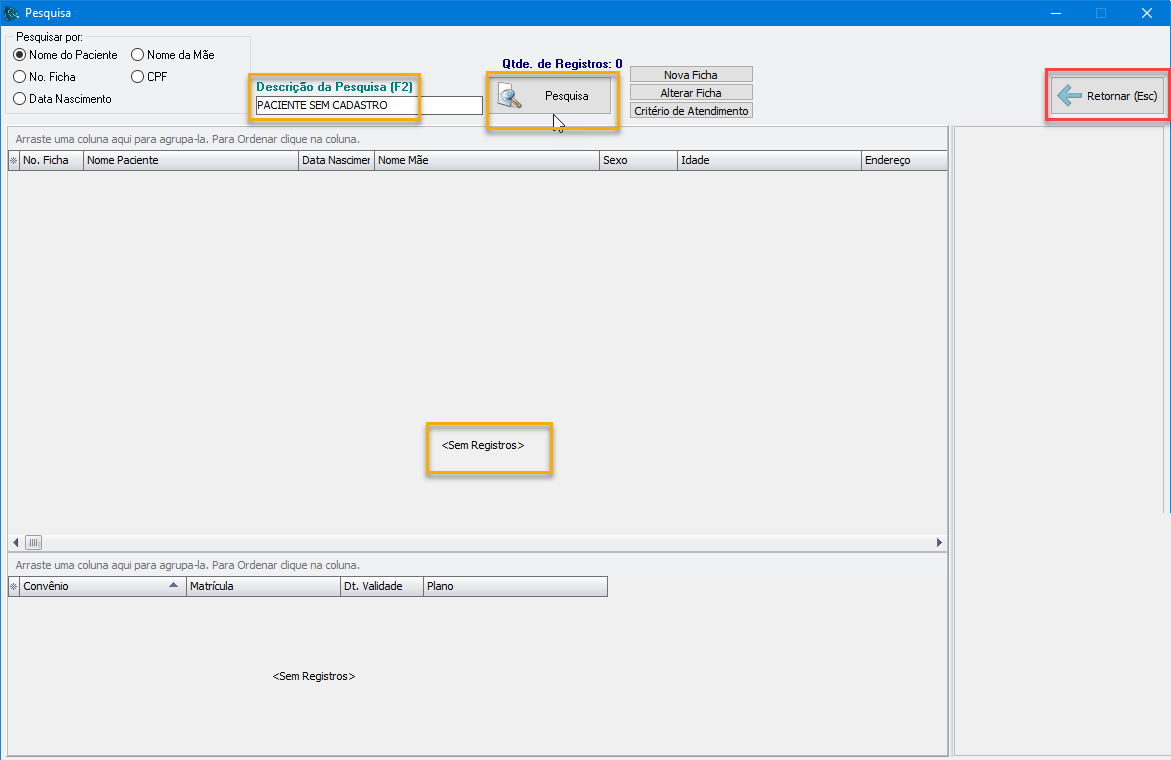
Task: Select the CPF radio option
Action: (x=138, y=77)
